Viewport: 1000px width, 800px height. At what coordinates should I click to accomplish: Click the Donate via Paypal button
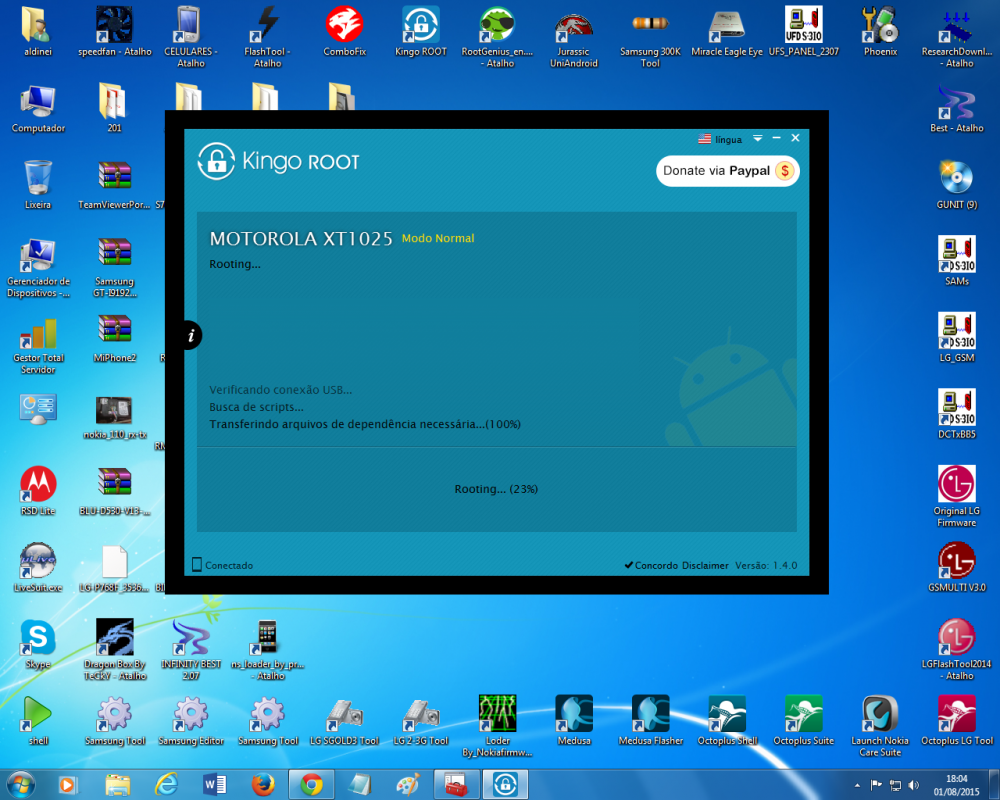tap(727, 171)
